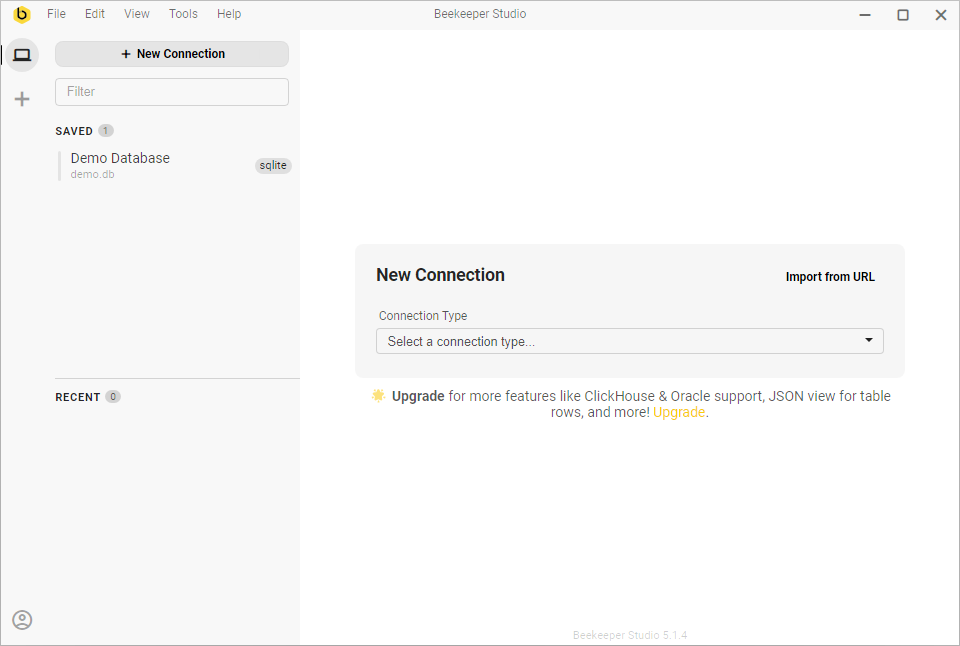Click the plus icon in left sidebar
This screenshot has height=646, width=960.
22,99
